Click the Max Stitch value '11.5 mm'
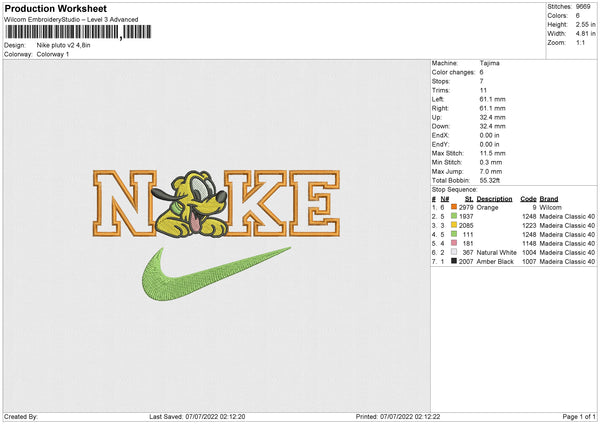Image resolution: width=600 pixels, height=424 pixels. 492,153
